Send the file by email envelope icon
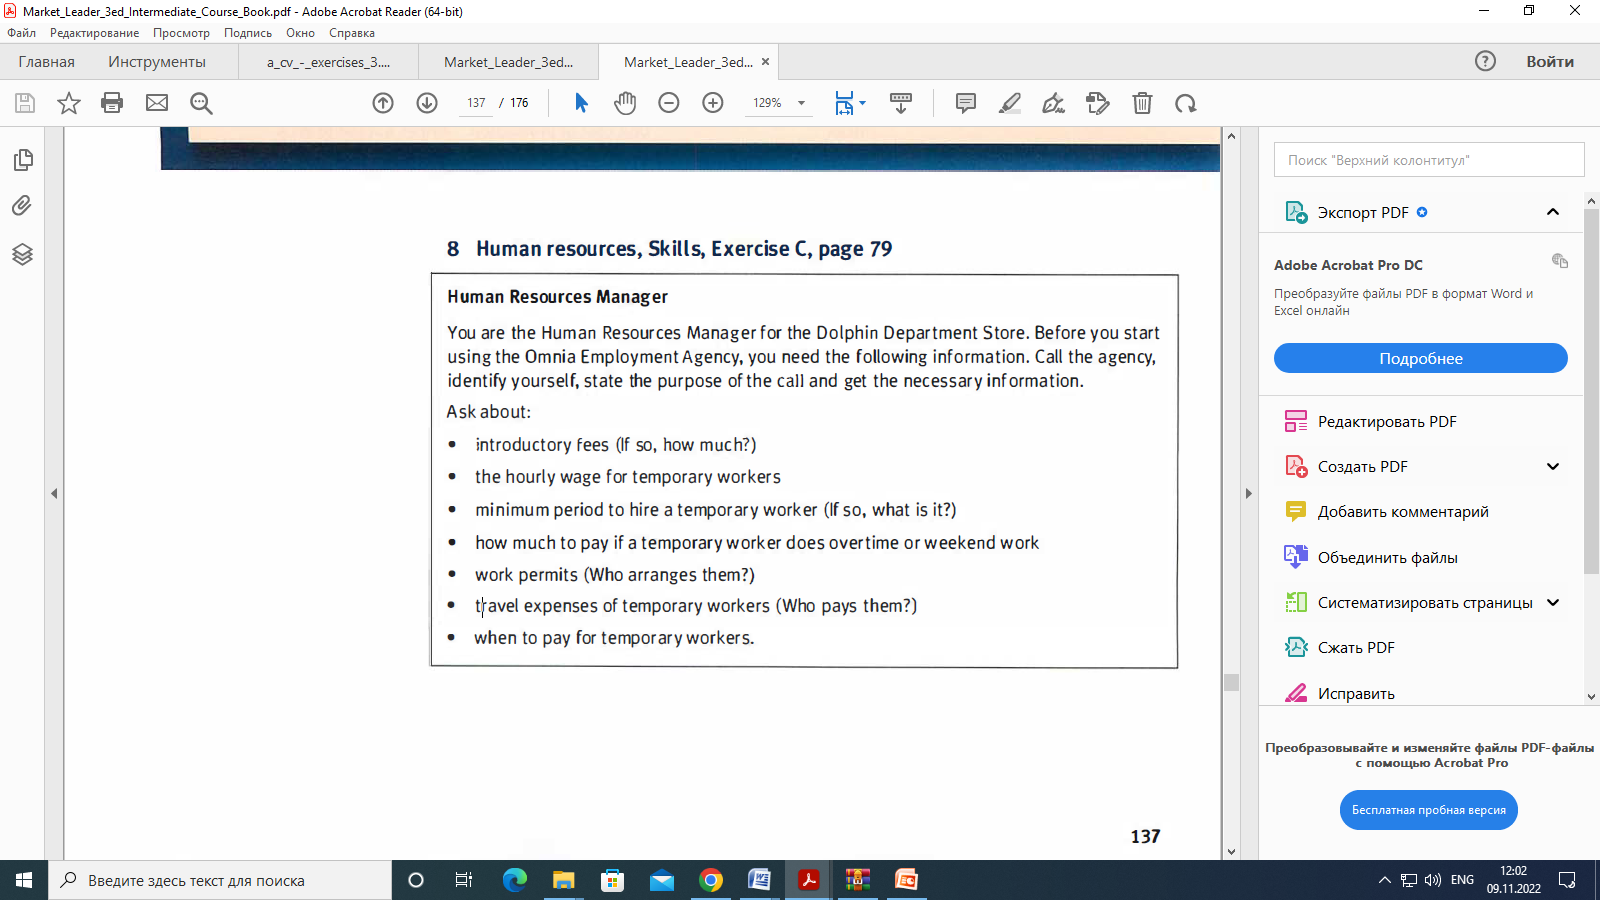1600x900 pixels. click(x=157, y=103)
